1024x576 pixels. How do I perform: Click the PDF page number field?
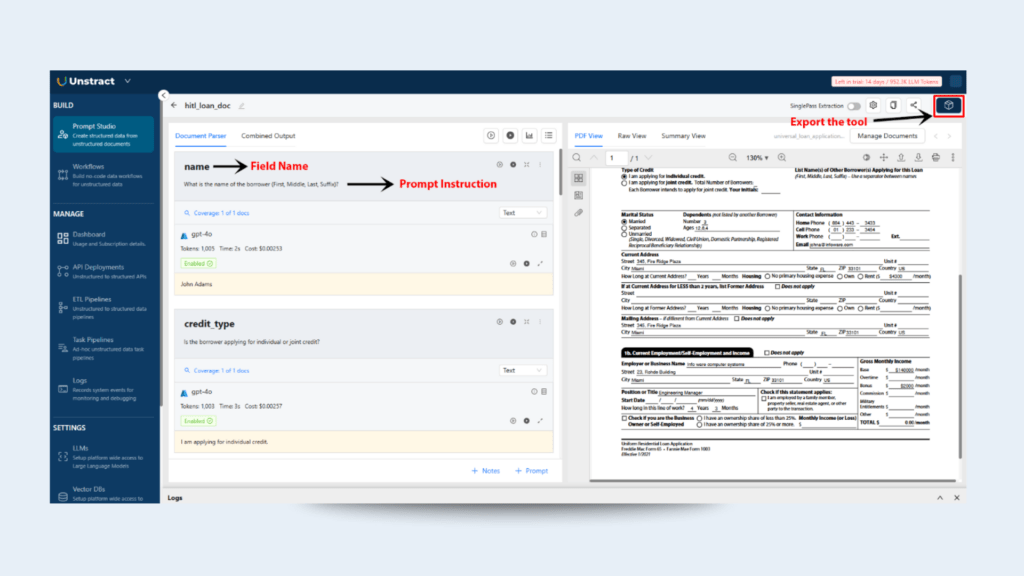pyautogui.click(x=616, y=158)
